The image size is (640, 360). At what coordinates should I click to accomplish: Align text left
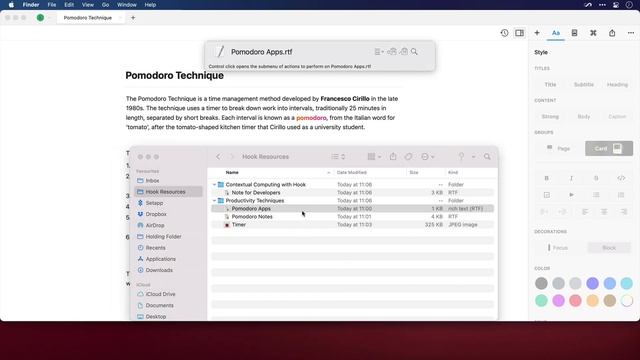(x=585, y=212)
